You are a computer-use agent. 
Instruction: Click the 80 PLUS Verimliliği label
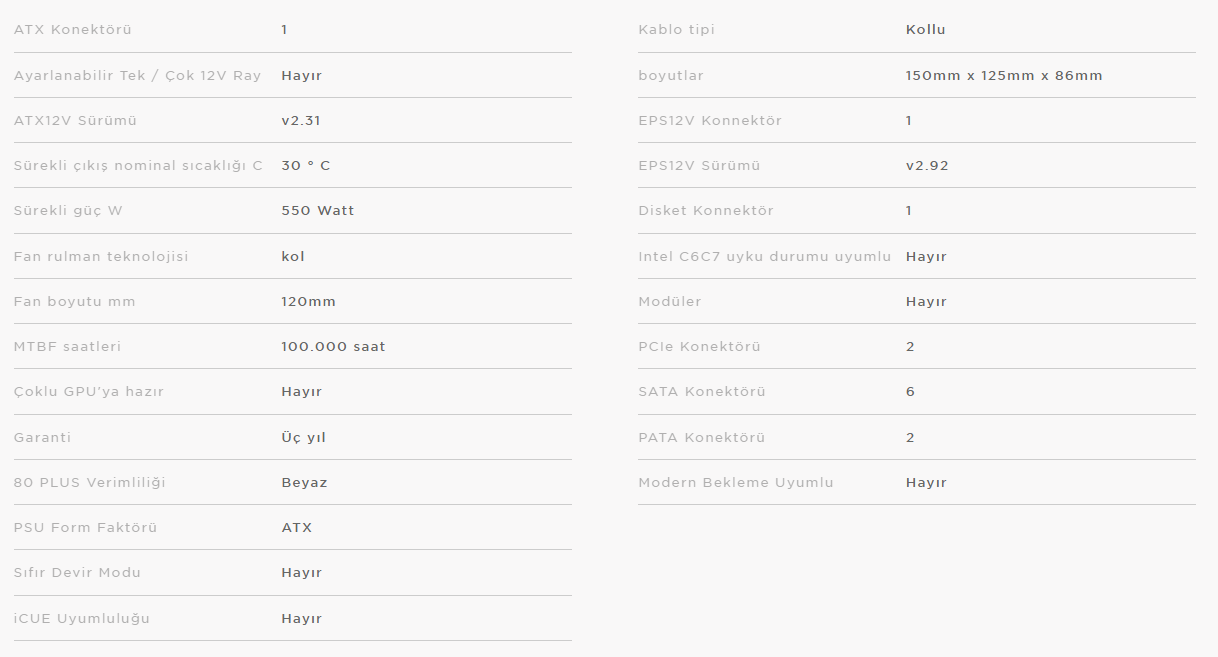coord(90,483)
